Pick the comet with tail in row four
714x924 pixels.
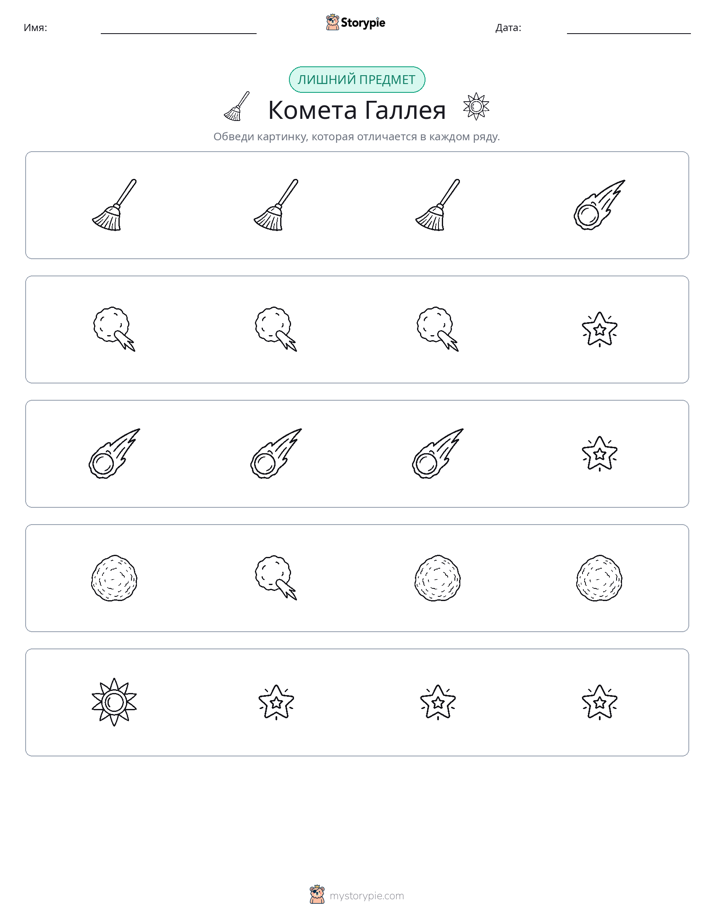276,578
